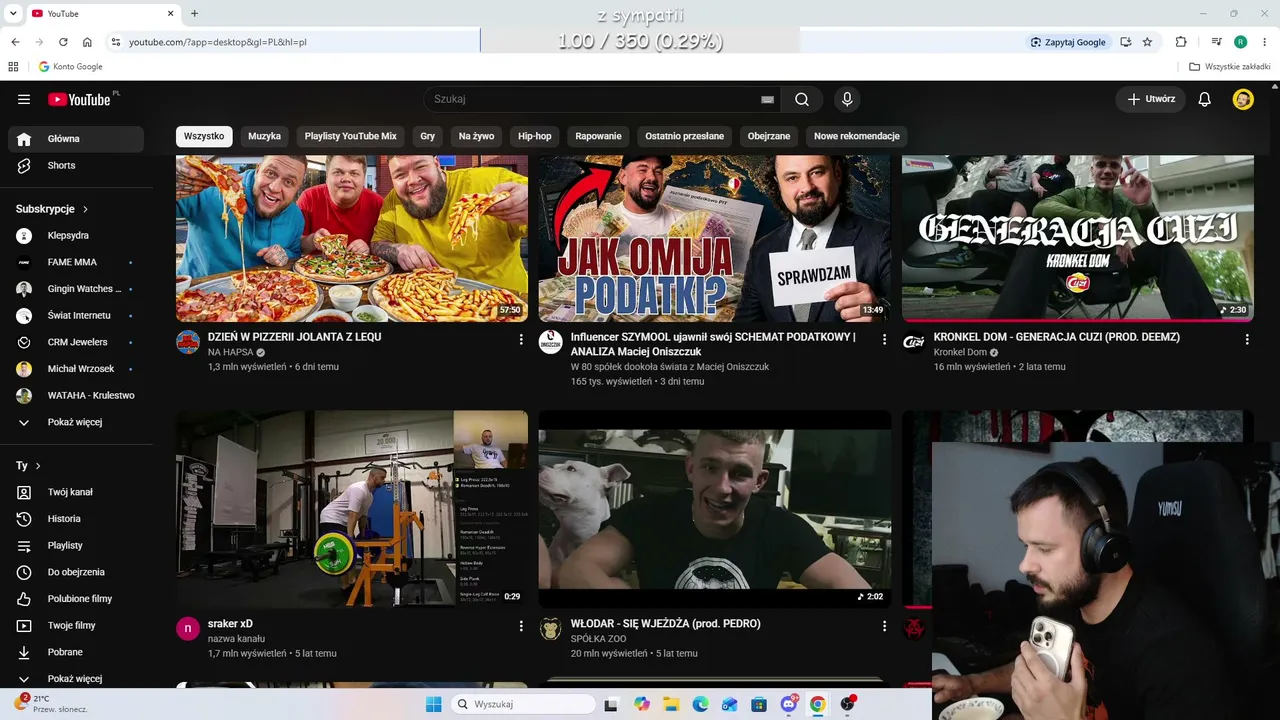
Task: Open the JAK OMIJA PODATKI video thumbnail
Action: (x=714, y=238)
